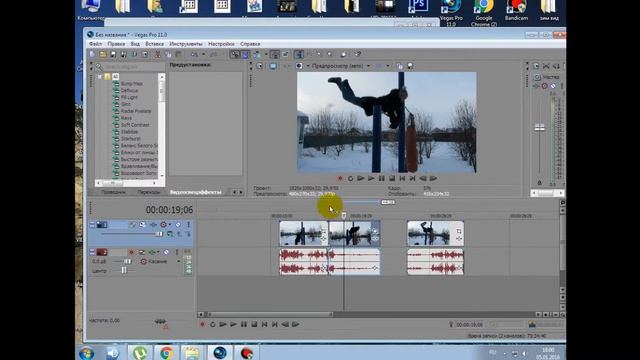Mute video track 1
The width and height of the screenshot is (640, 360).
click(x=178, y=224)
